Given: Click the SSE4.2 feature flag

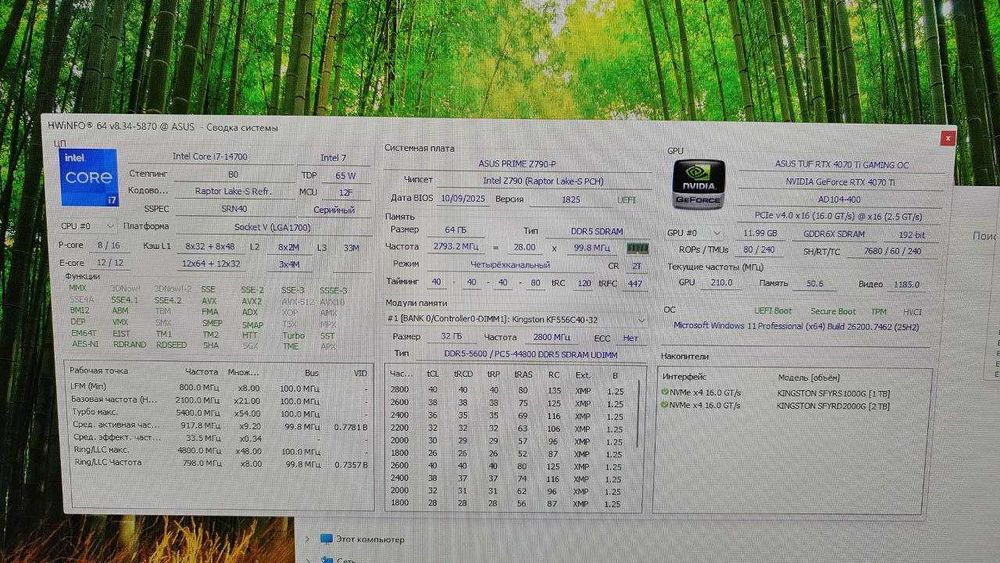Looking at the screenshot, I should 168,300.
